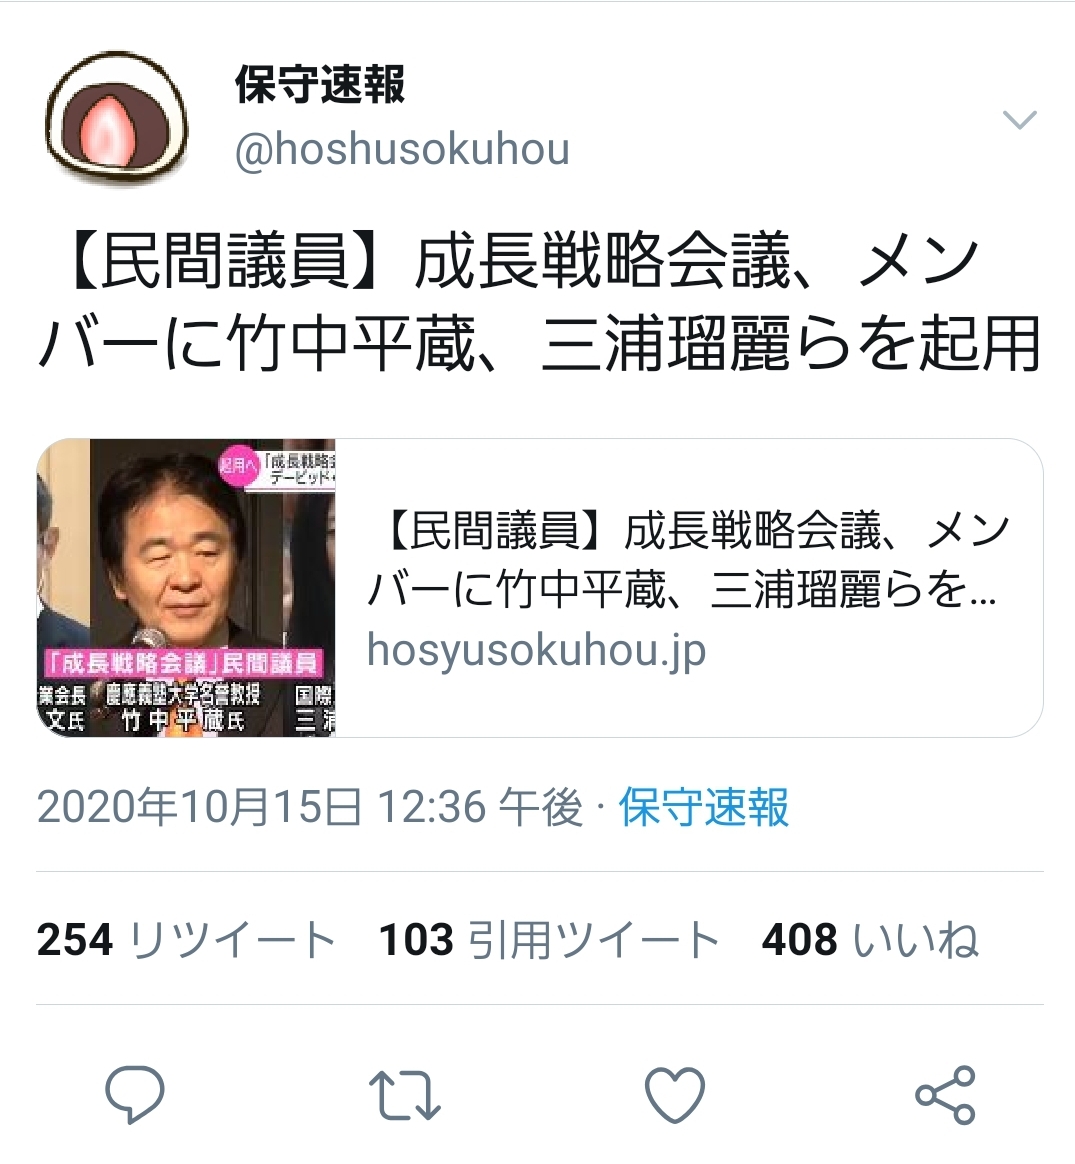Like the tweet with heart icon
Image resolution: width=1075 pixels, height=1164 pixels.
click(x=675, y=1095)
